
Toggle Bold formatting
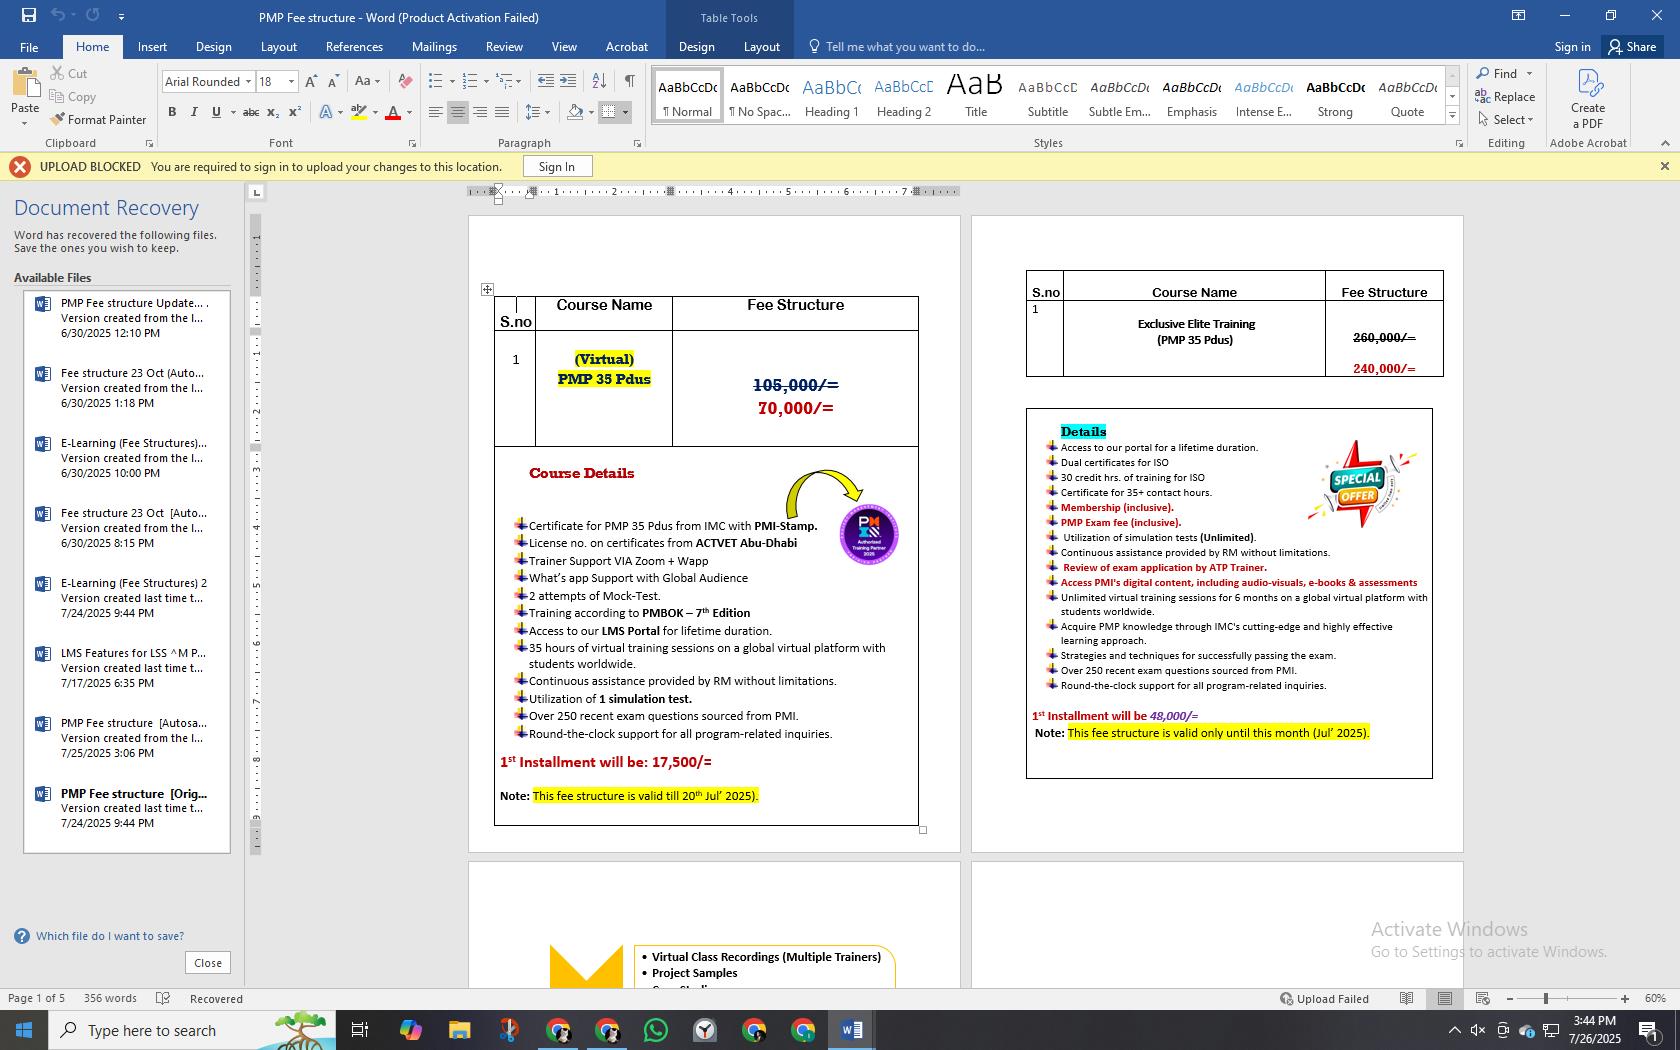click(x=172, y=112)
